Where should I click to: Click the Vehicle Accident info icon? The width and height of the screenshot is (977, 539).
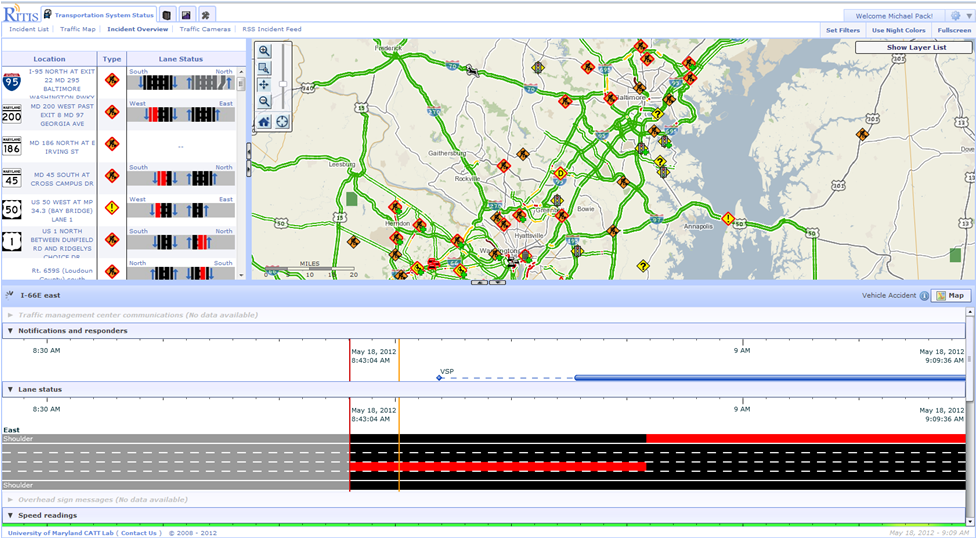[924, 296]
